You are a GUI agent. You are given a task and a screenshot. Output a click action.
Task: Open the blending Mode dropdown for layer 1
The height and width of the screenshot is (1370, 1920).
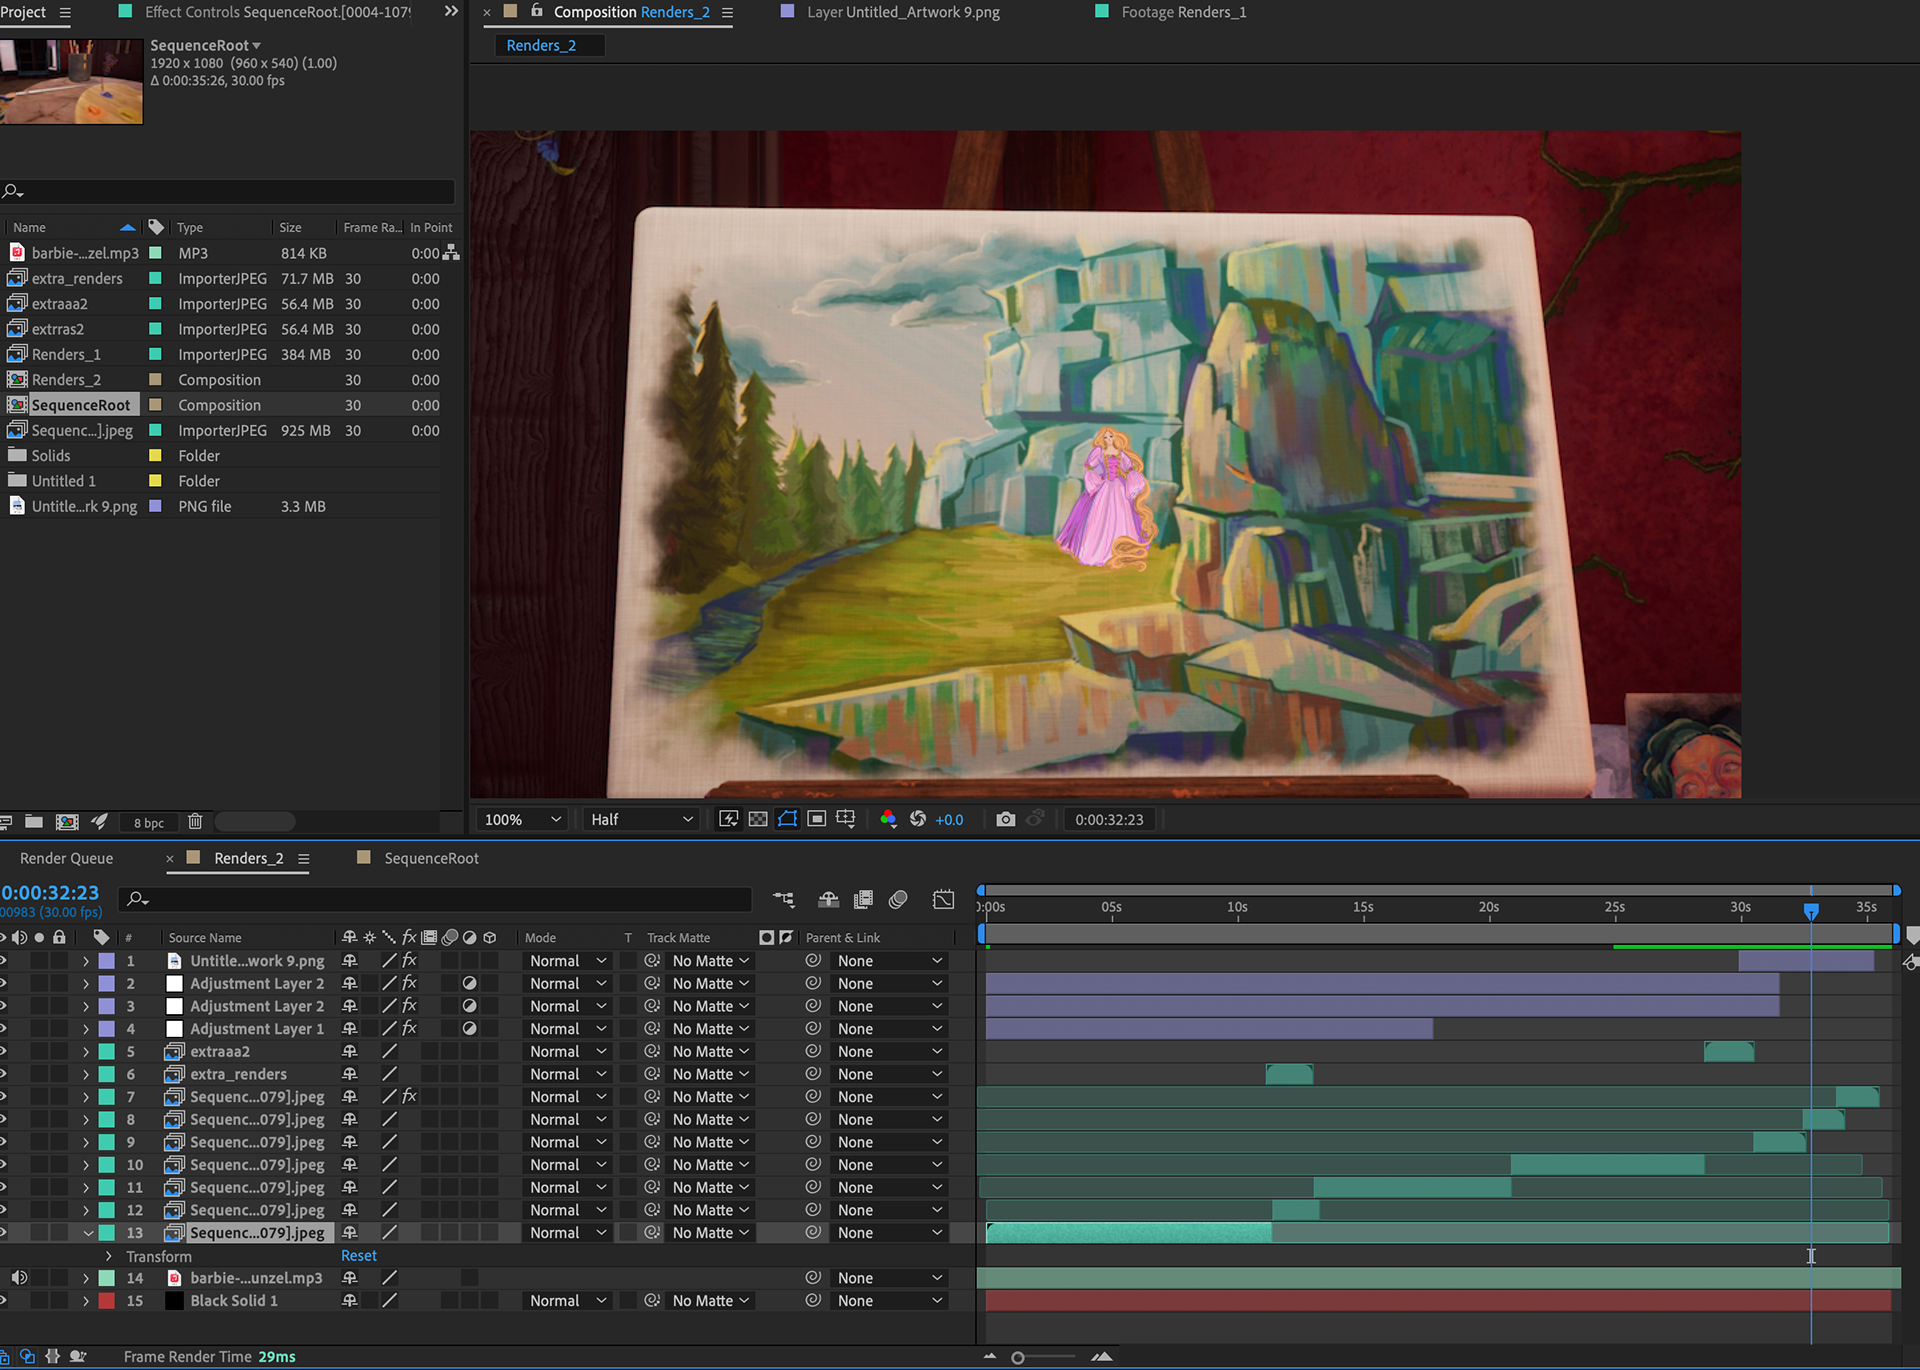pyautogui.click(x=567, y=960)
